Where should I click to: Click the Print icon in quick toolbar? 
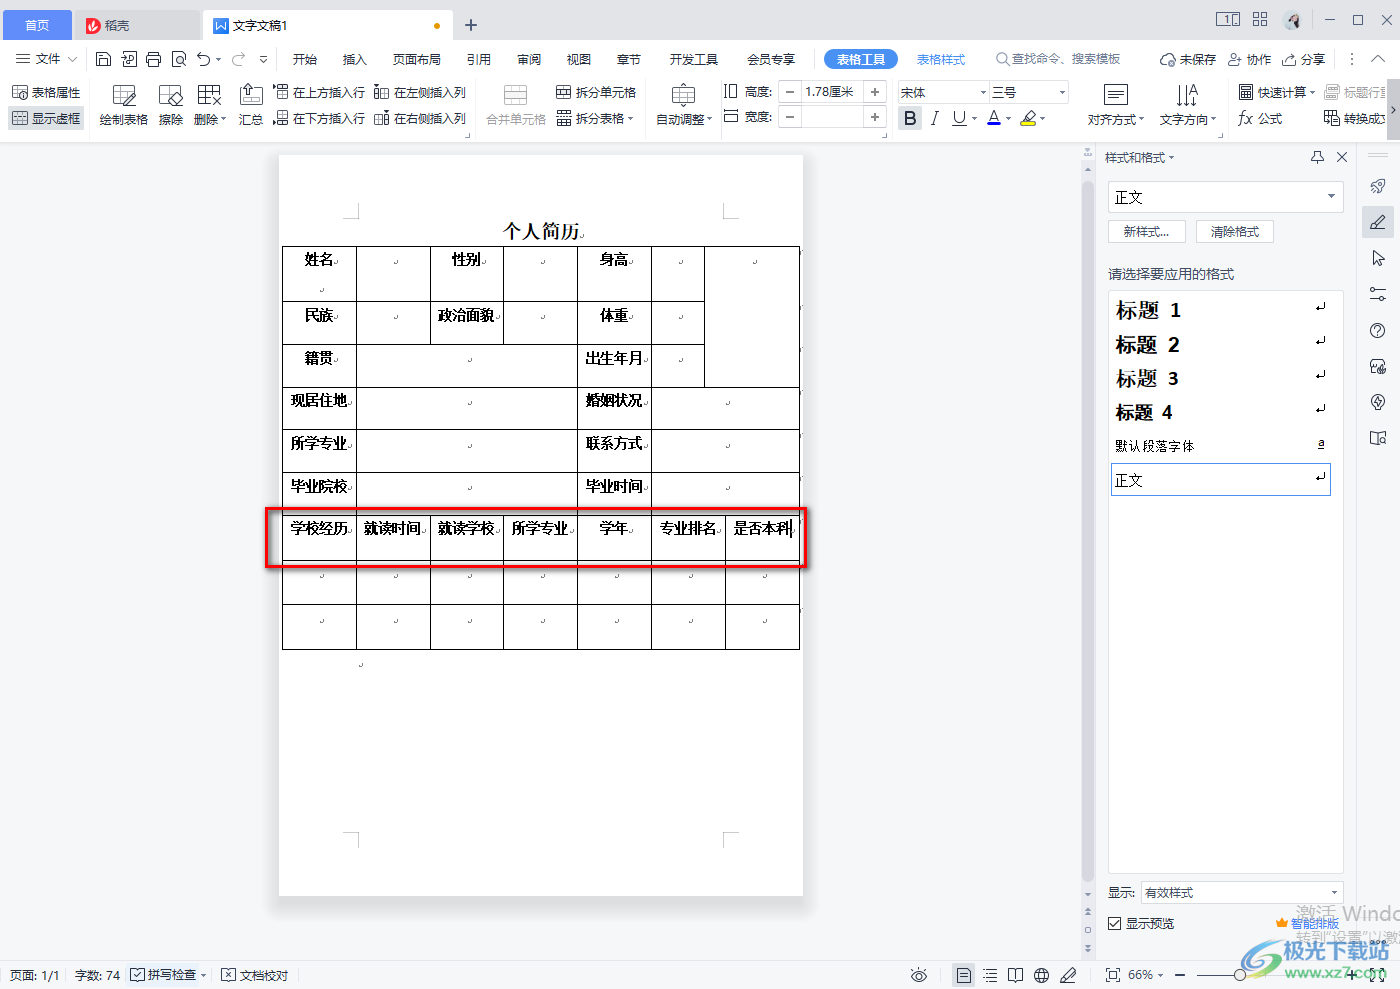153,59
